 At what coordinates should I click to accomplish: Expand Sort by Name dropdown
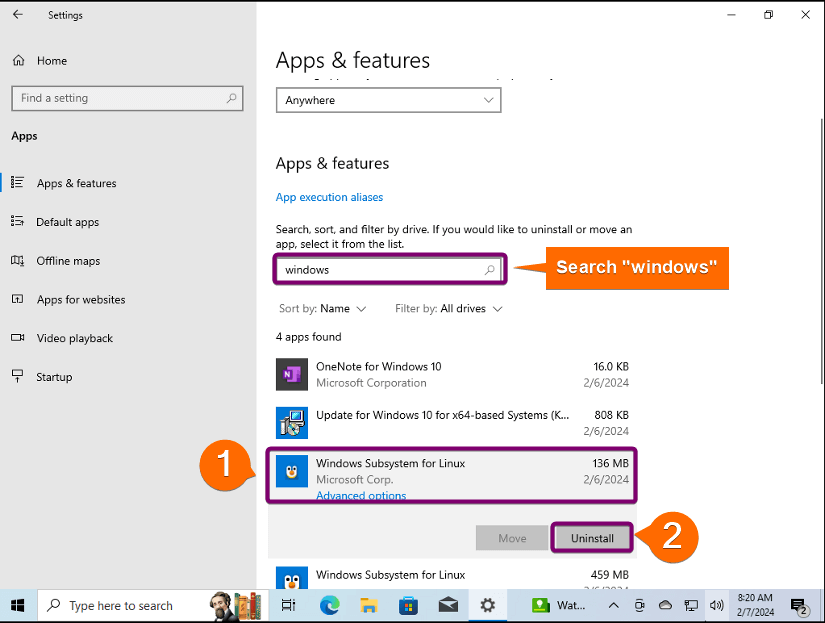coord(322,309)
